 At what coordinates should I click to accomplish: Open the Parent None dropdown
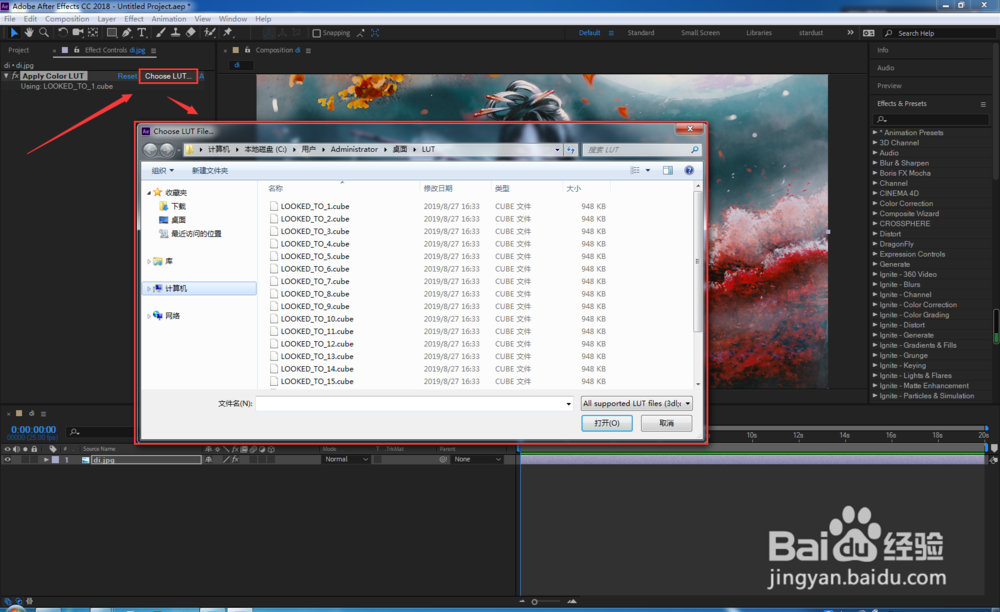[477, 459]
